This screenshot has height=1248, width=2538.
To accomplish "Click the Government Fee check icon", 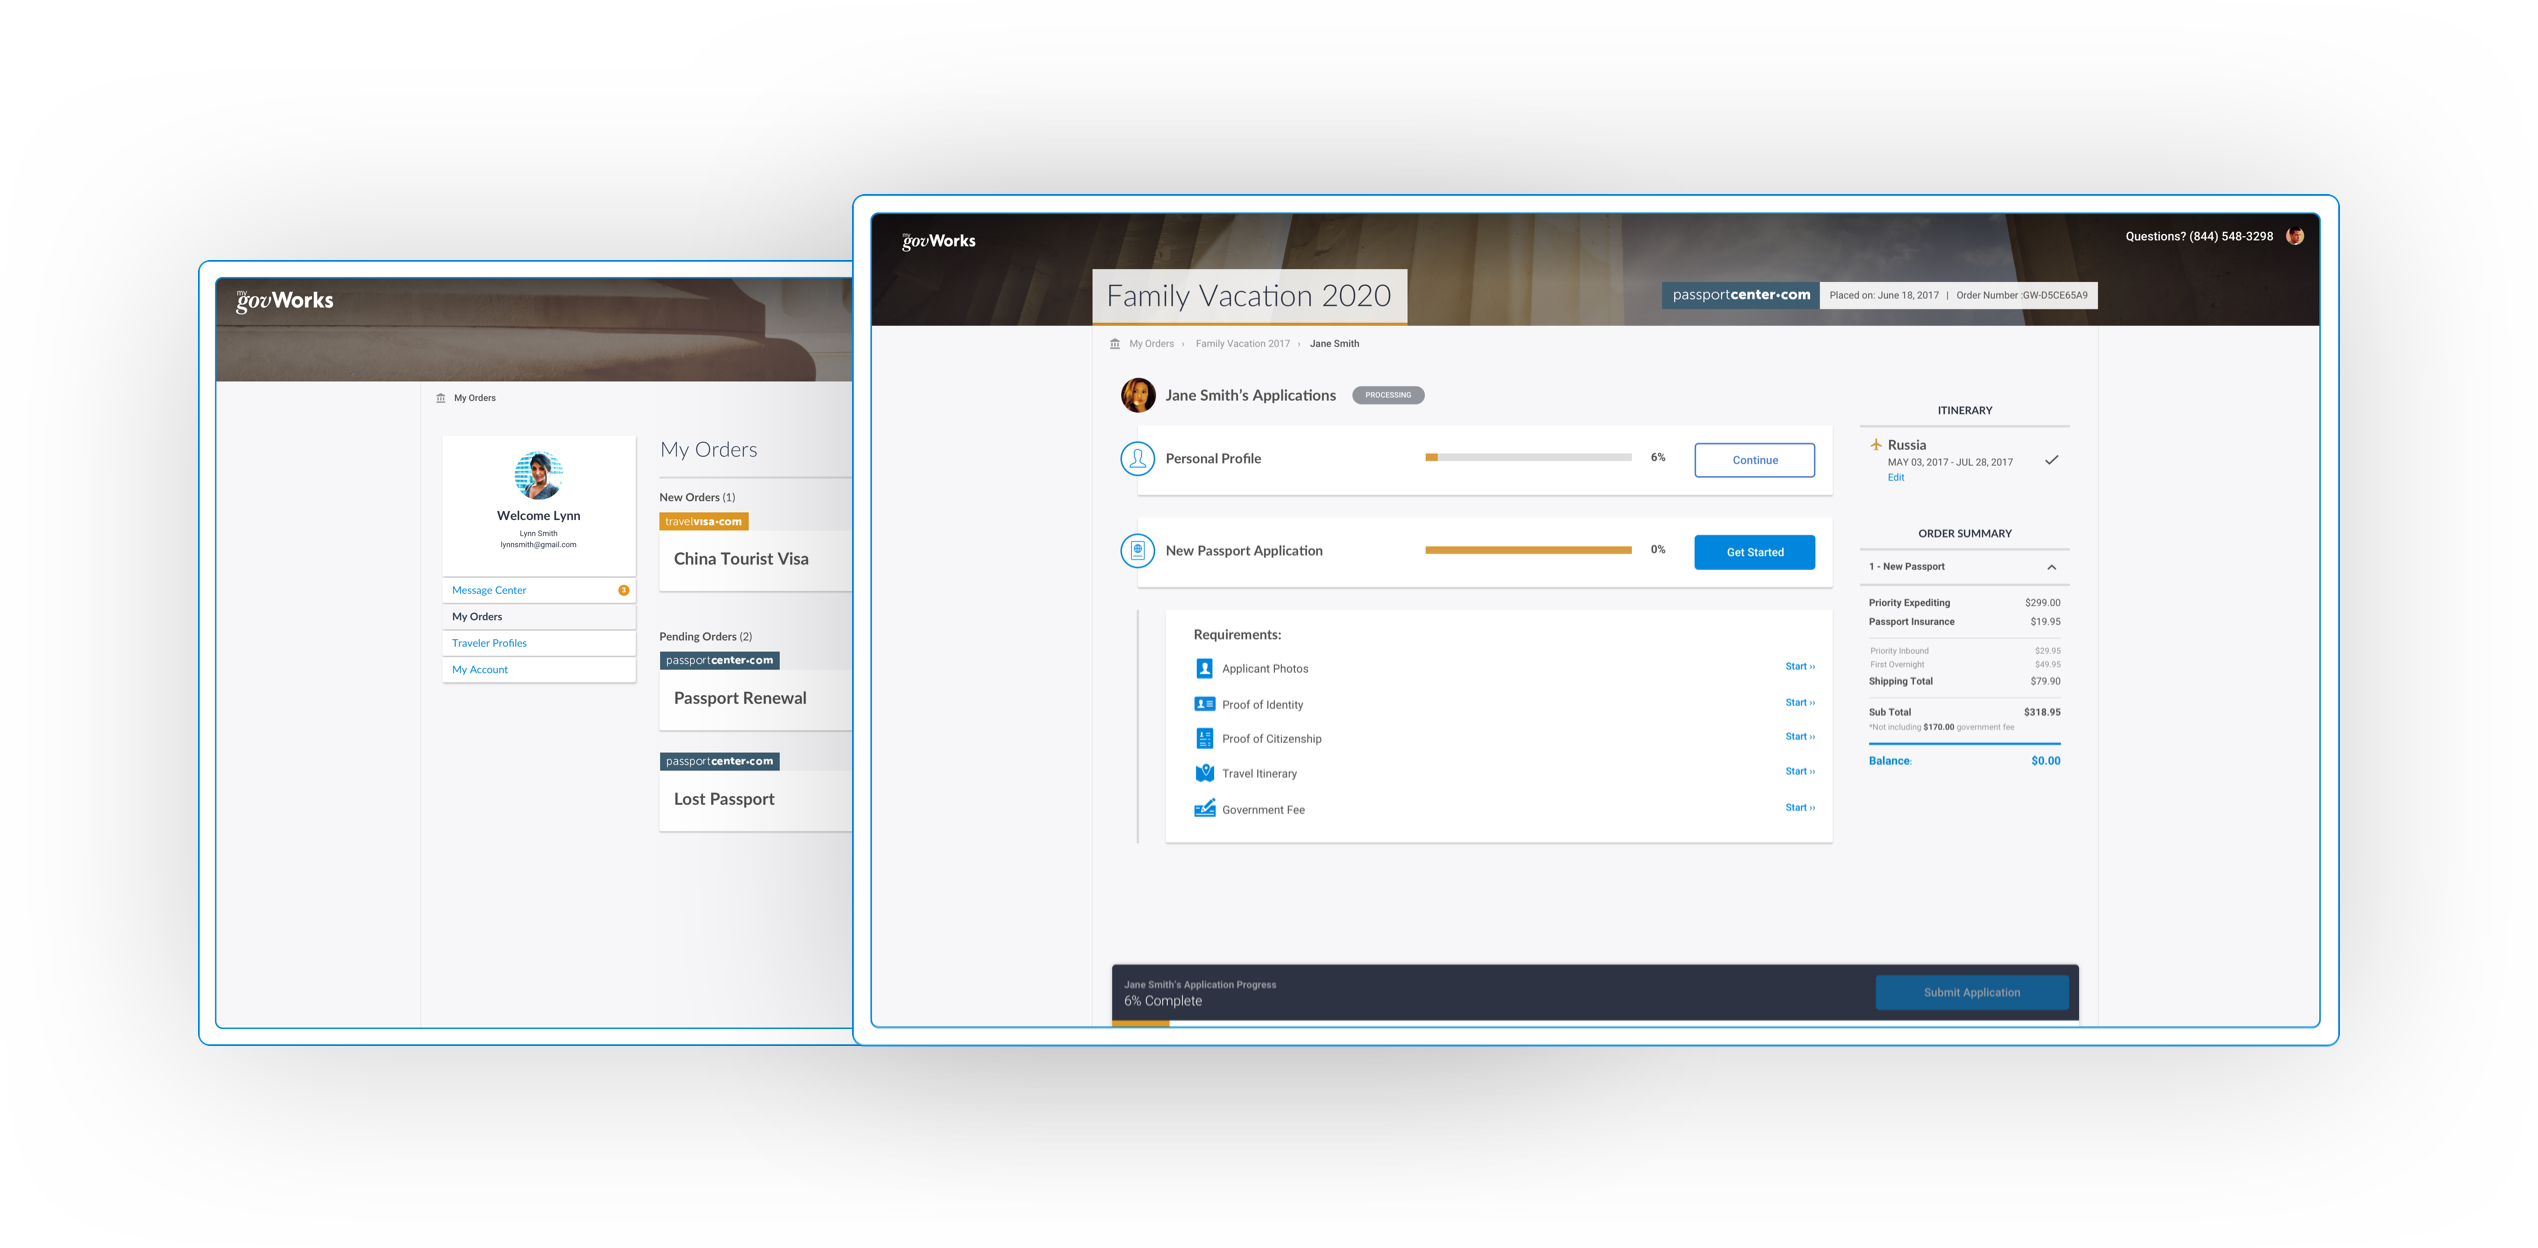I will click(1204, 808).
